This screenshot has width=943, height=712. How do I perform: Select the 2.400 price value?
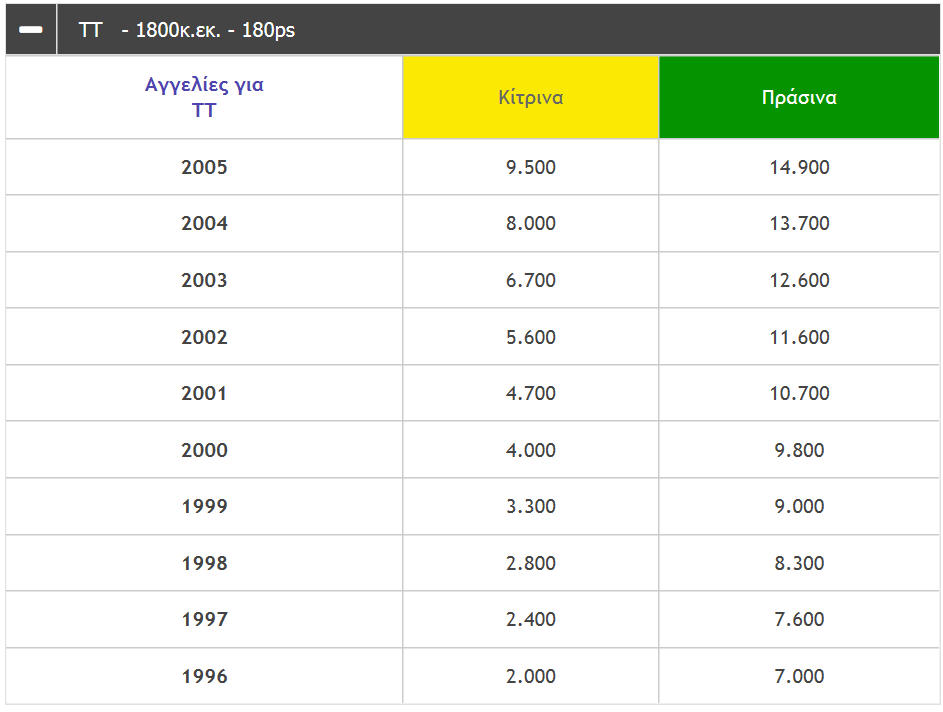coord(531,619)
